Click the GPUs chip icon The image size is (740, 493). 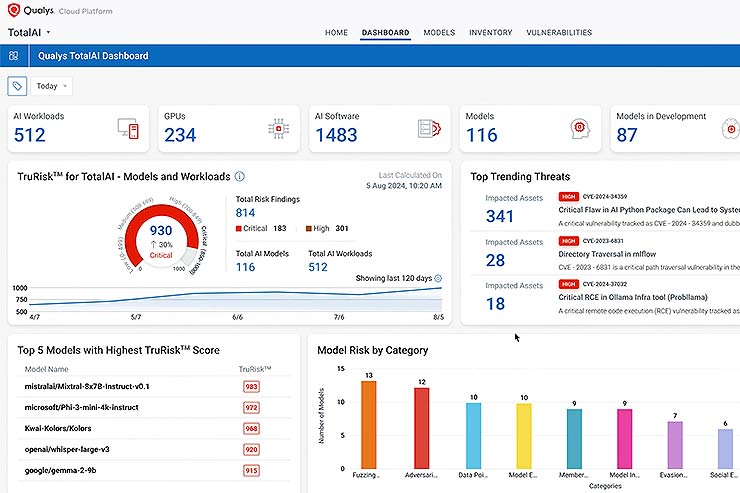coord(277,129)
